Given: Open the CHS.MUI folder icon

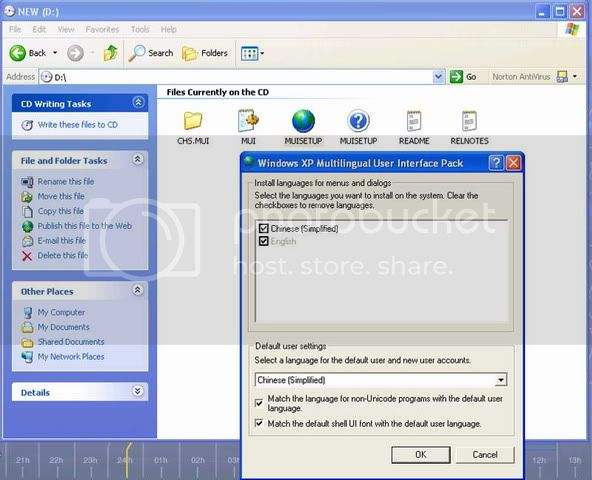Looking at the screenshot, I should tap(193, 121).
